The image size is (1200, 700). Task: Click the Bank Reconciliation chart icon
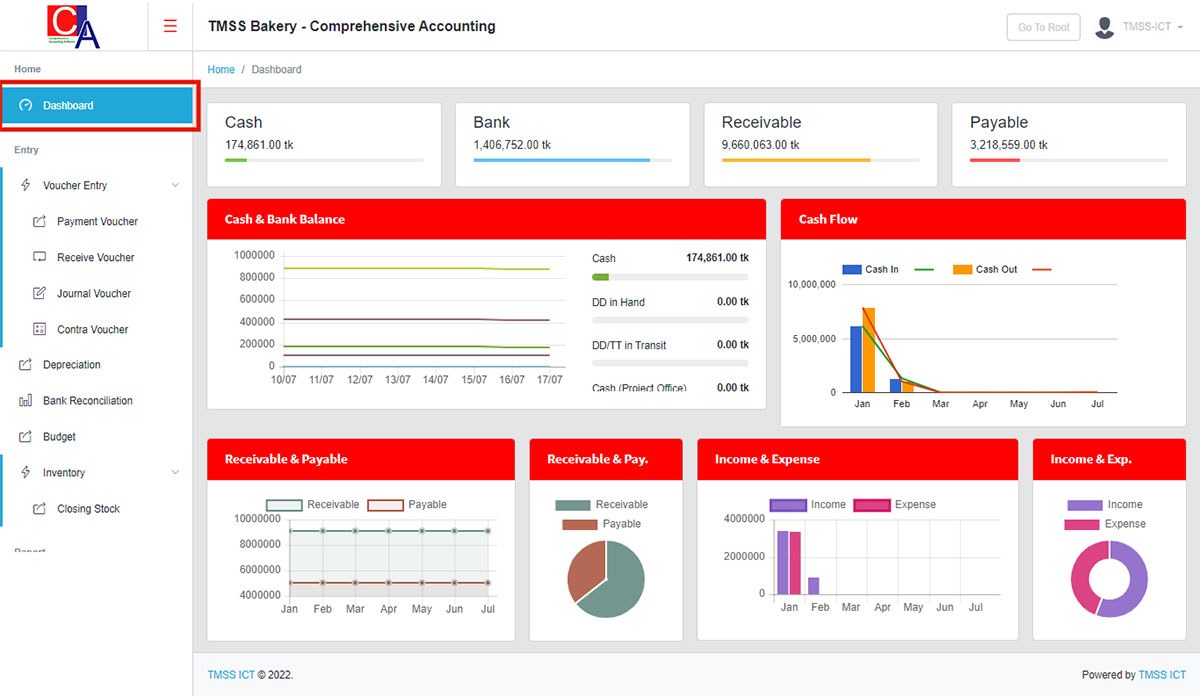(x=26, y=401)
